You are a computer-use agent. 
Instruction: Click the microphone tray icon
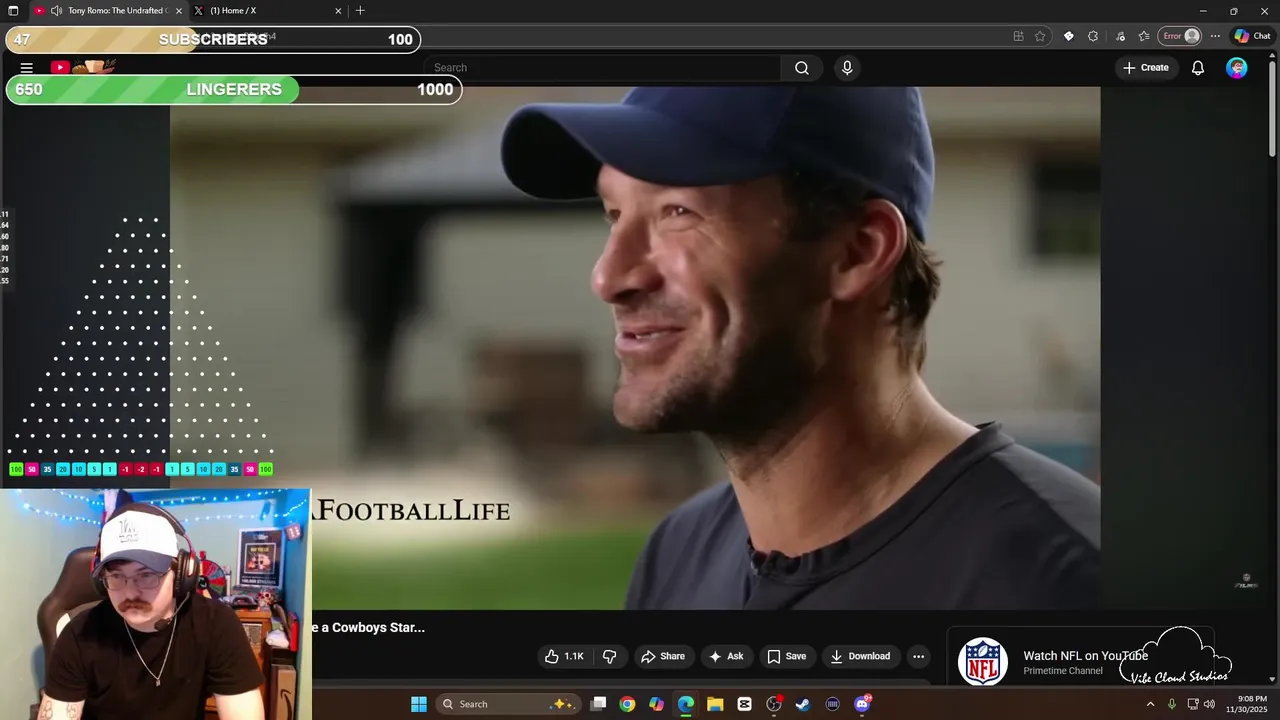[1172, 704]
